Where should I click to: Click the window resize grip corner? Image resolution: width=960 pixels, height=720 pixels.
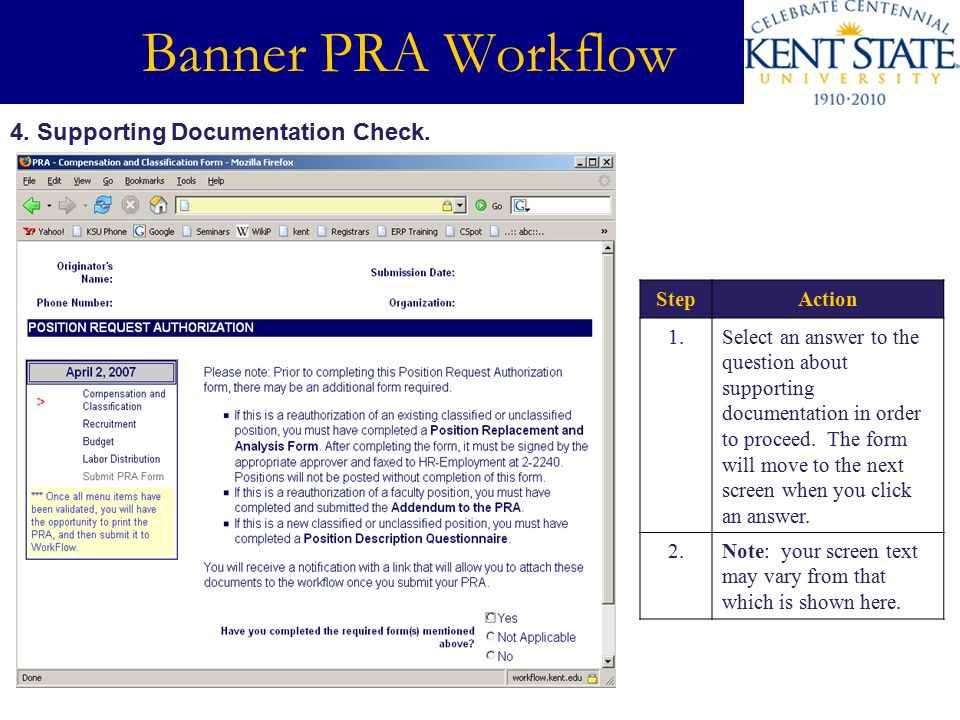point(609,681)
